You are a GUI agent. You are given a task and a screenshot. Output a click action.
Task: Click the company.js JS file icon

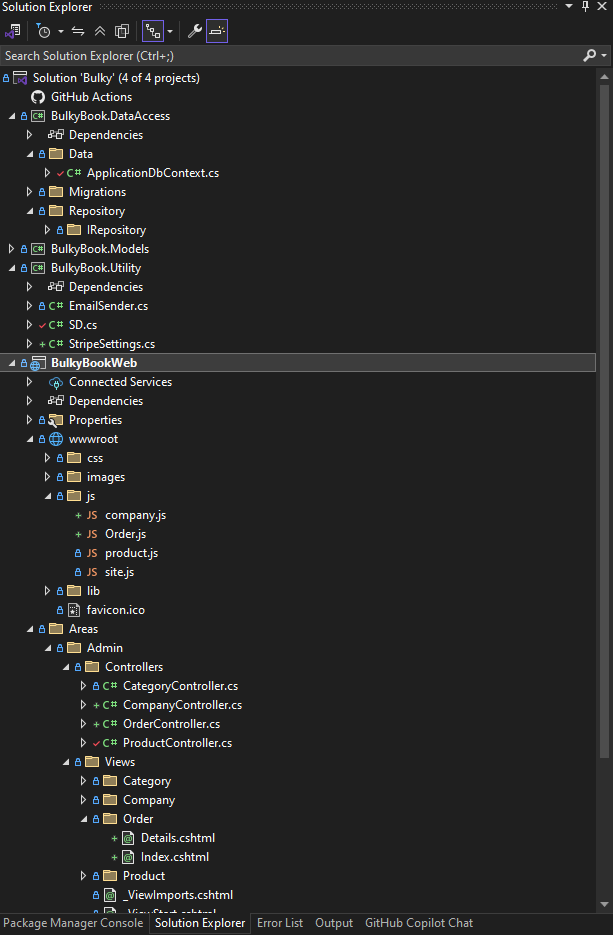(92, 515)
